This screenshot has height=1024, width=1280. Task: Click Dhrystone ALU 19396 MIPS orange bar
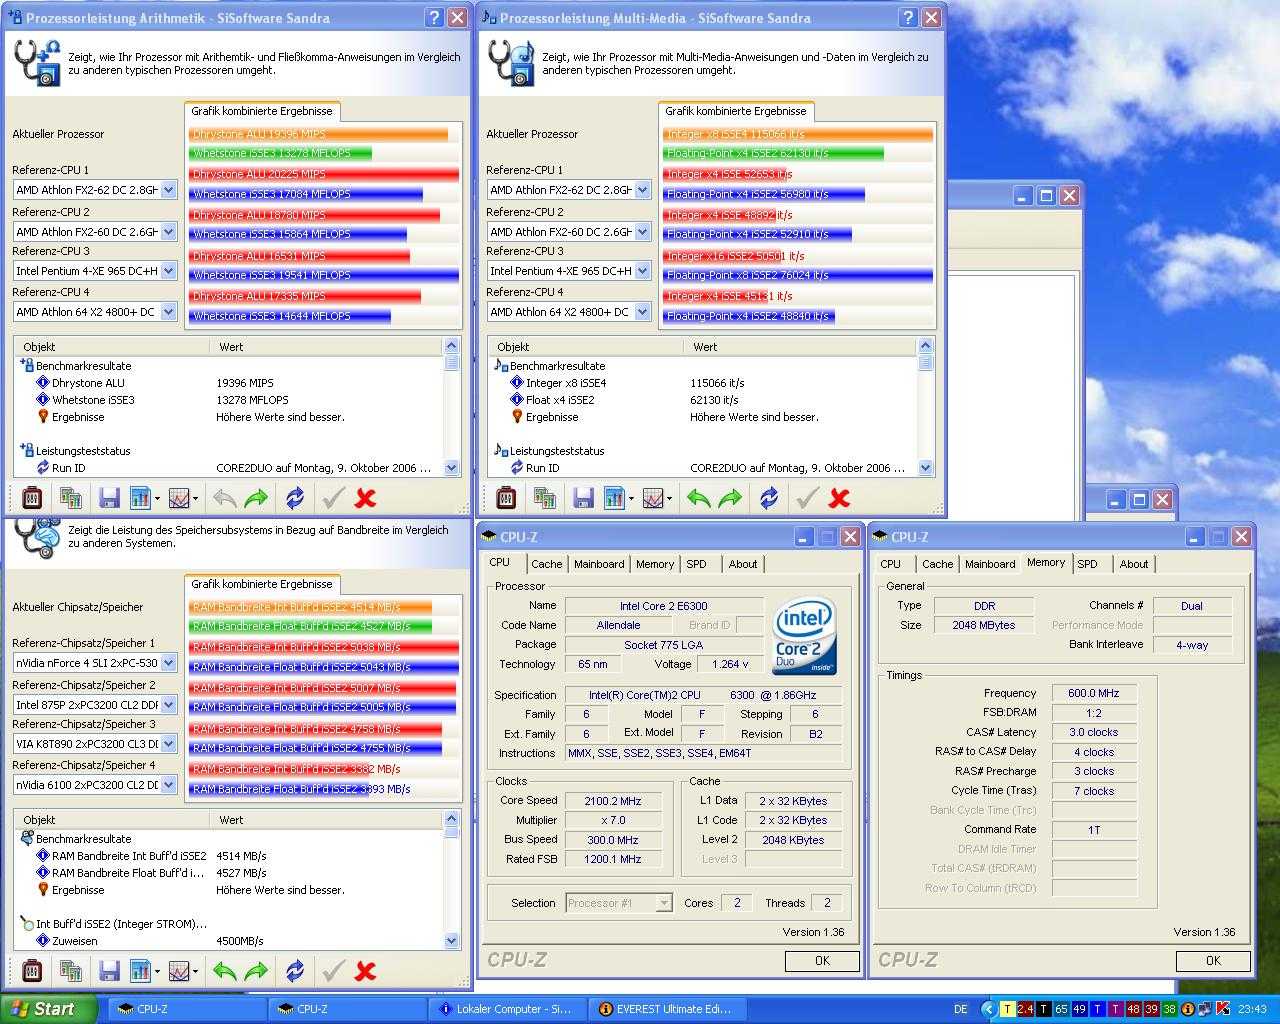pos(319,134)
